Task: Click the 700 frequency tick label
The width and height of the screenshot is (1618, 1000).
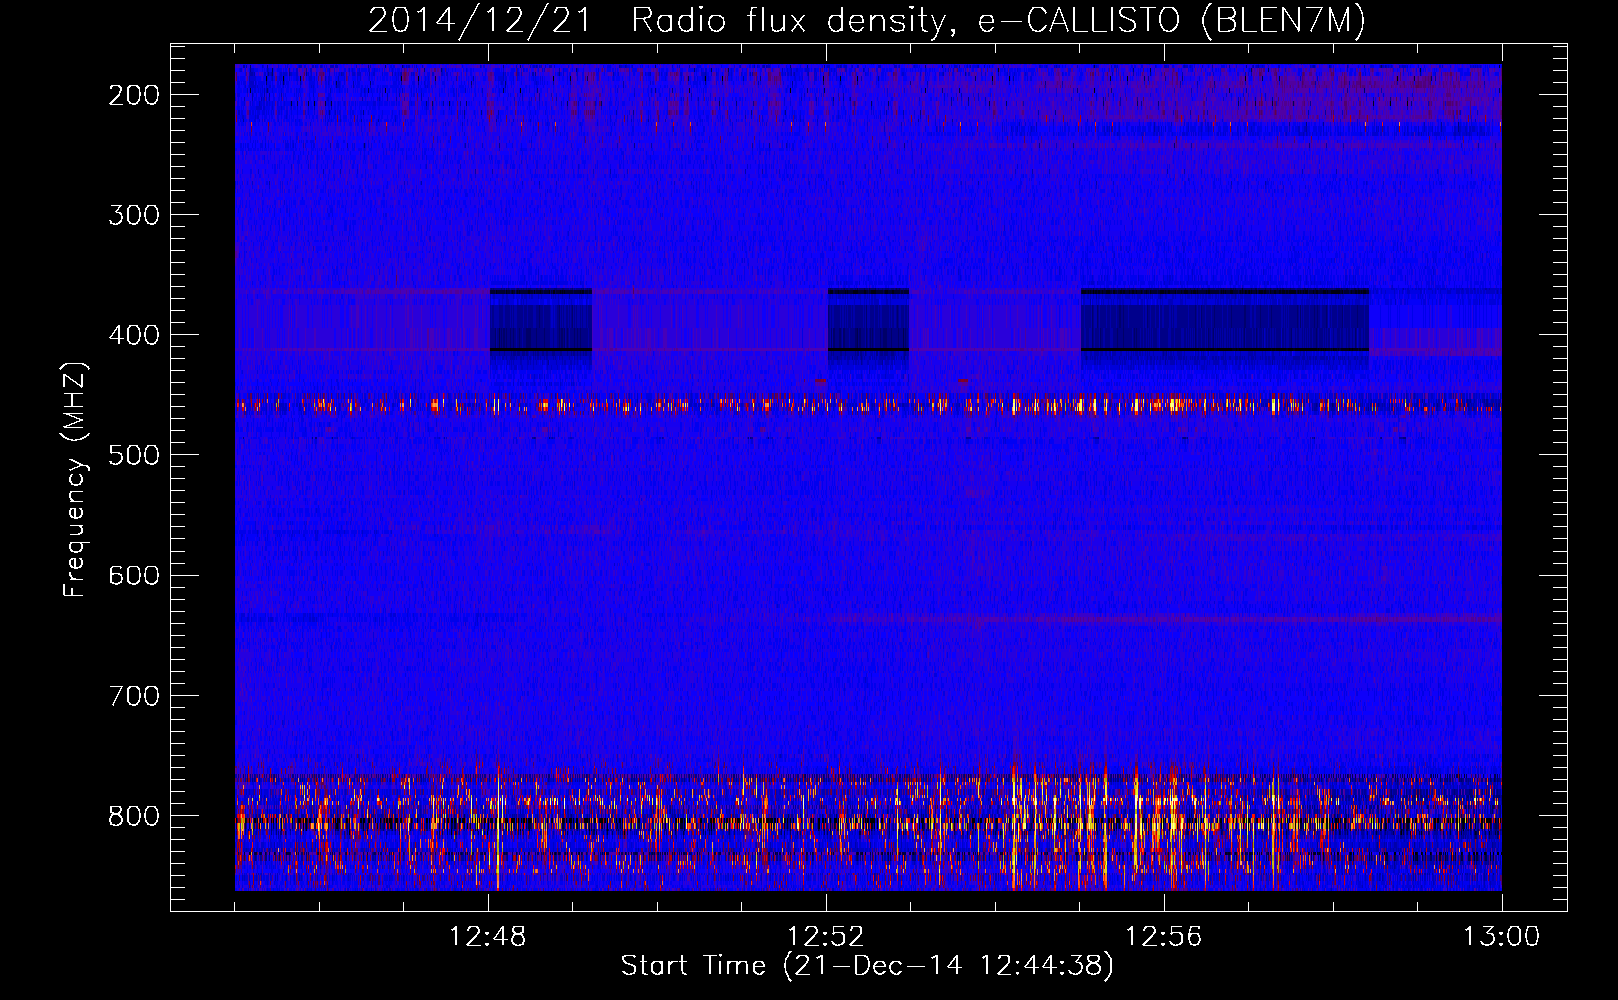Action: (133, 695)
